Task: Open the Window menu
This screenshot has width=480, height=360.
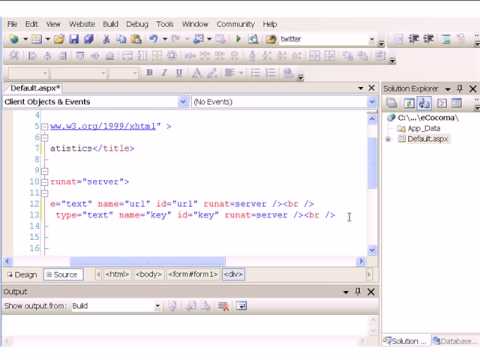Action: coord(195,24)
